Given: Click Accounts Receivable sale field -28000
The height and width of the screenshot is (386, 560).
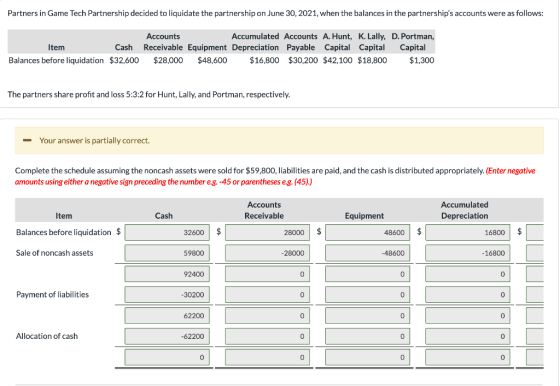Looking at the screenshot, I should pyautogui.click(x=268, y=253).
